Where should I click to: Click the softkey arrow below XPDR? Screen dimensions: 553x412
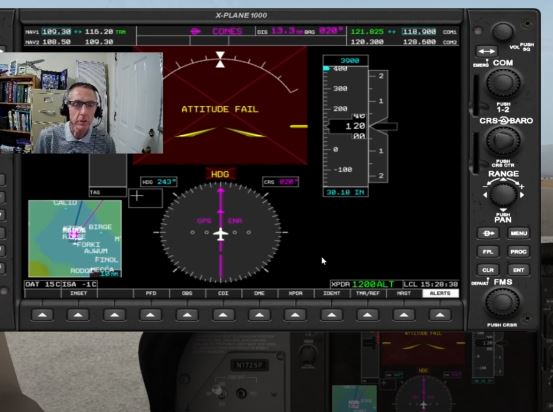click(295, 315)
